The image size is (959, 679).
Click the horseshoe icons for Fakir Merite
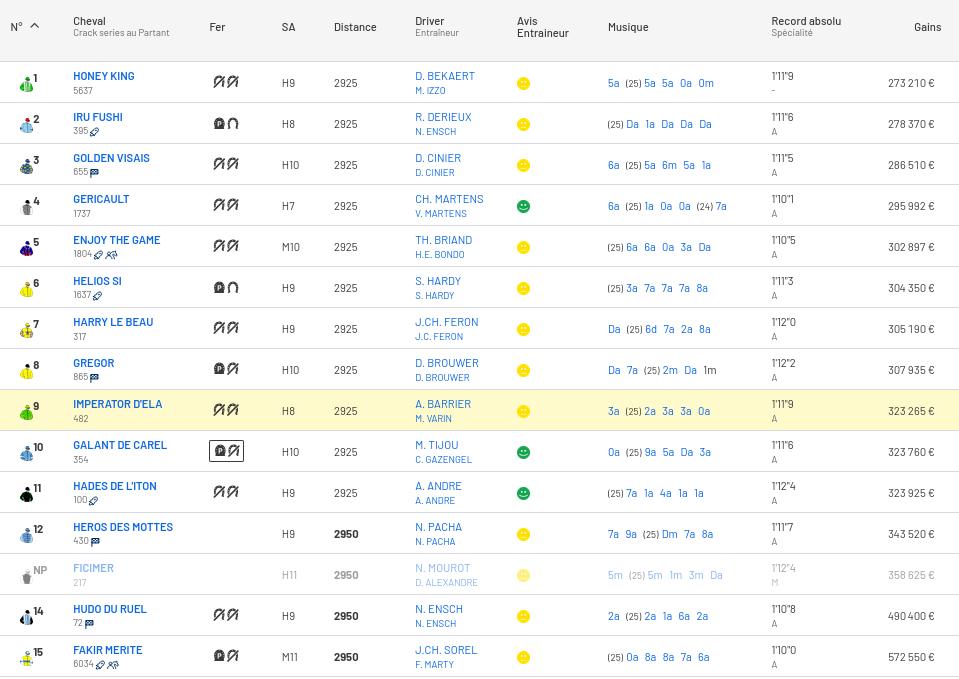225,656
